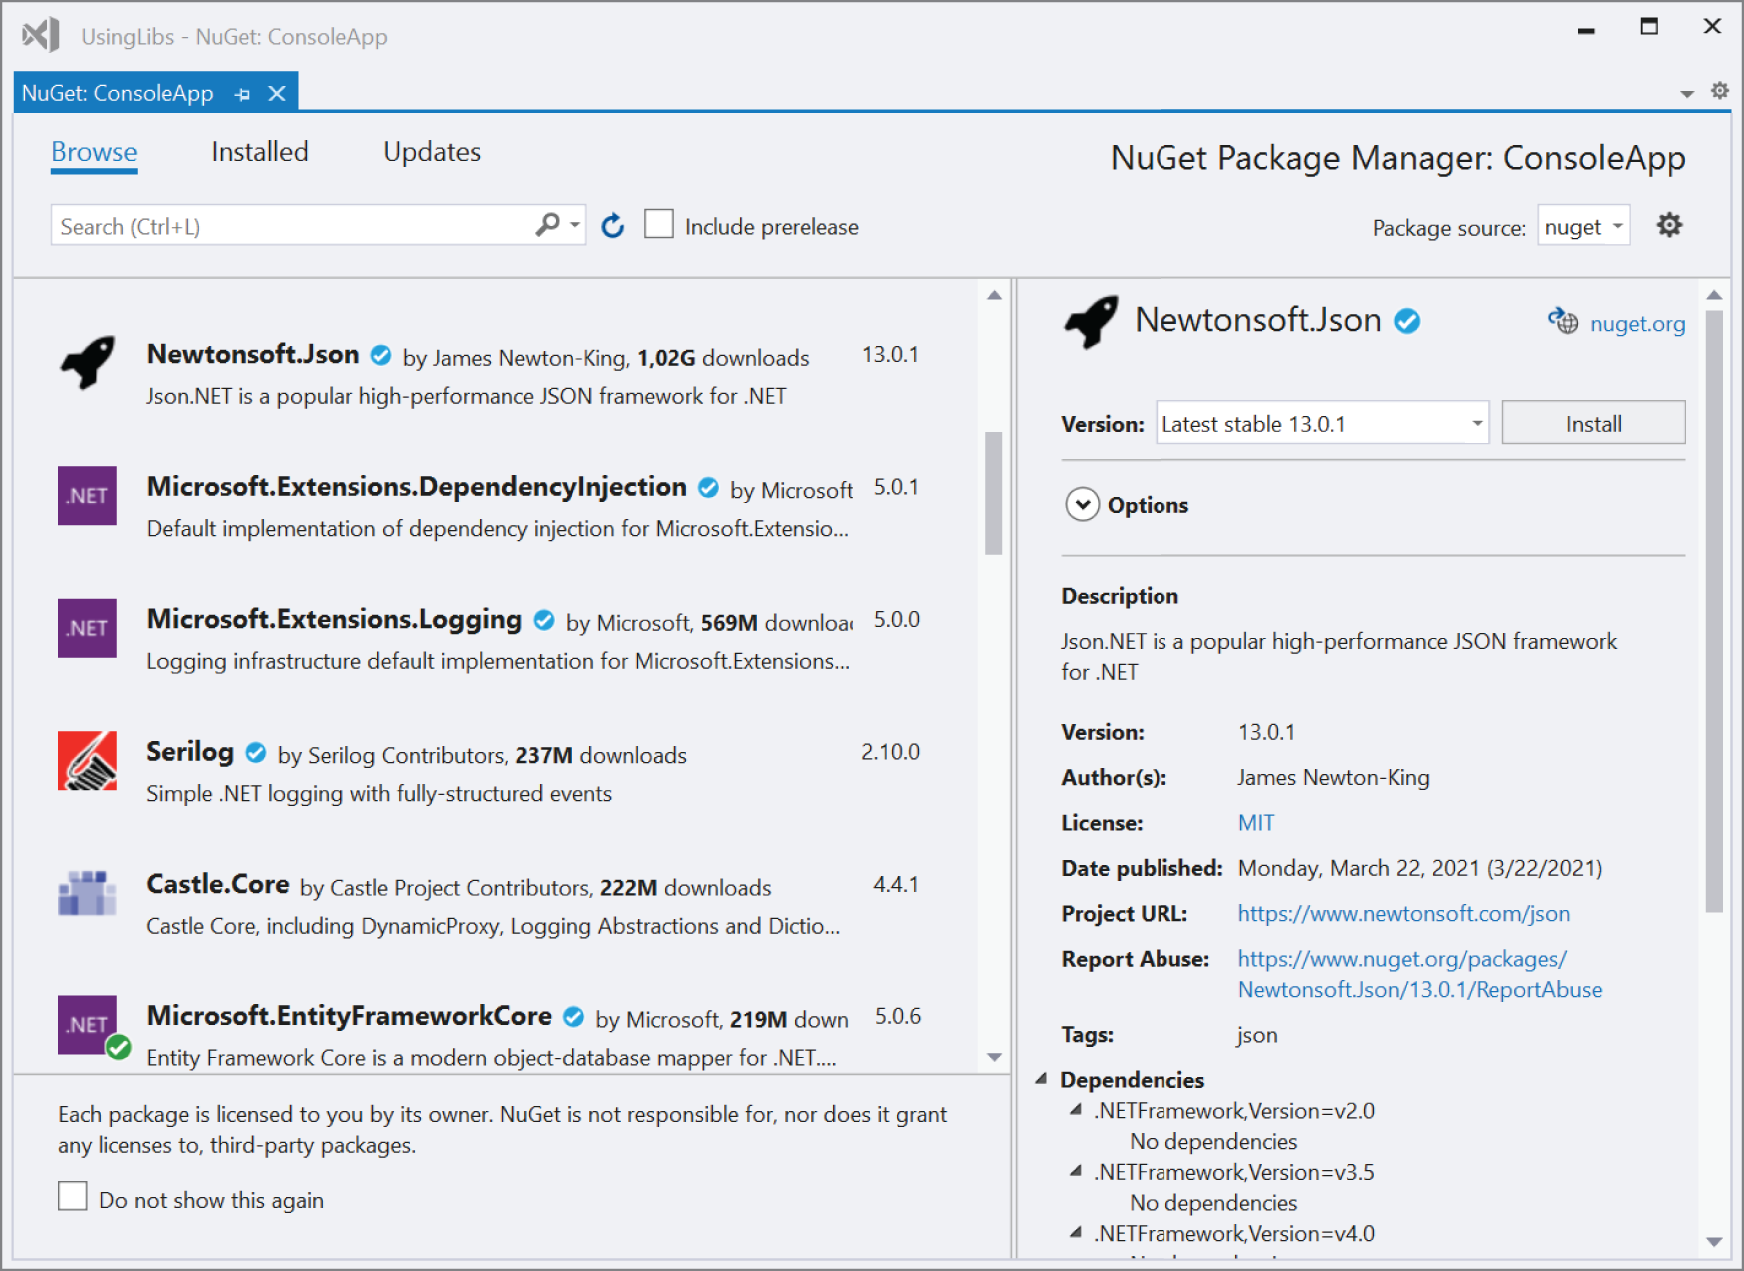Pin the NuGet: ConsoleApp tab

[x=241, y=93]
